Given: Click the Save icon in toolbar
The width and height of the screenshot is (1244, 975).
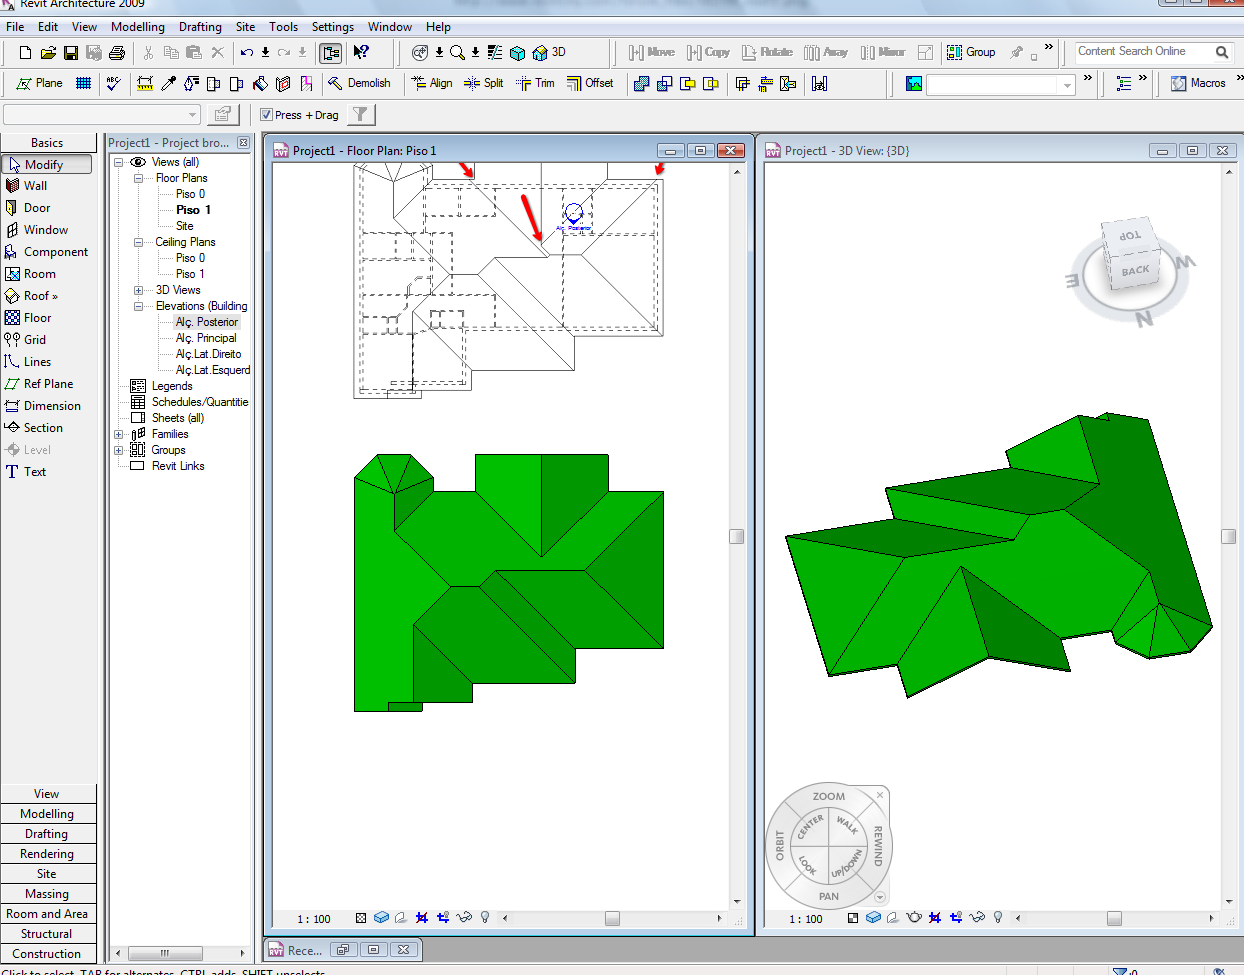Looking at the screenshot, I should coord(71,52).
